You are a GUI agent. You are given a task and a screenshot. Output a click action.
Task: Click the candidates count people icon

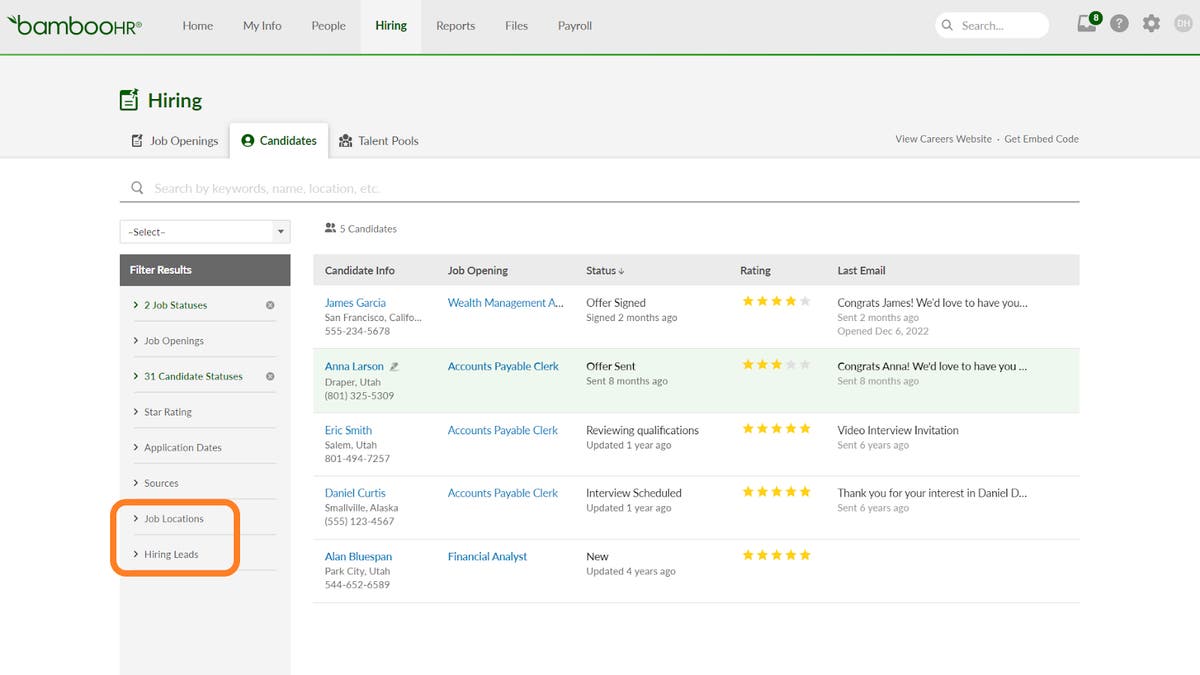point(331,228)
